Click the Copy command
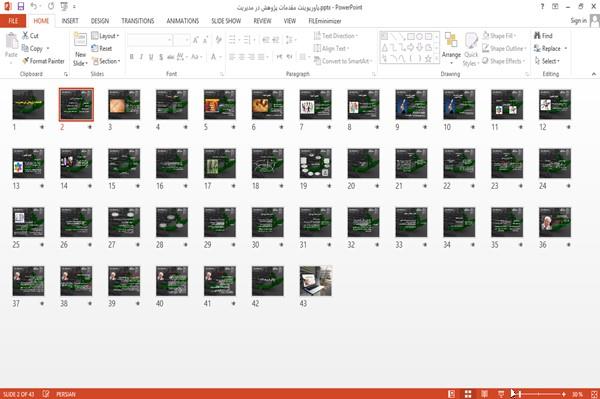 coord(33,48)
